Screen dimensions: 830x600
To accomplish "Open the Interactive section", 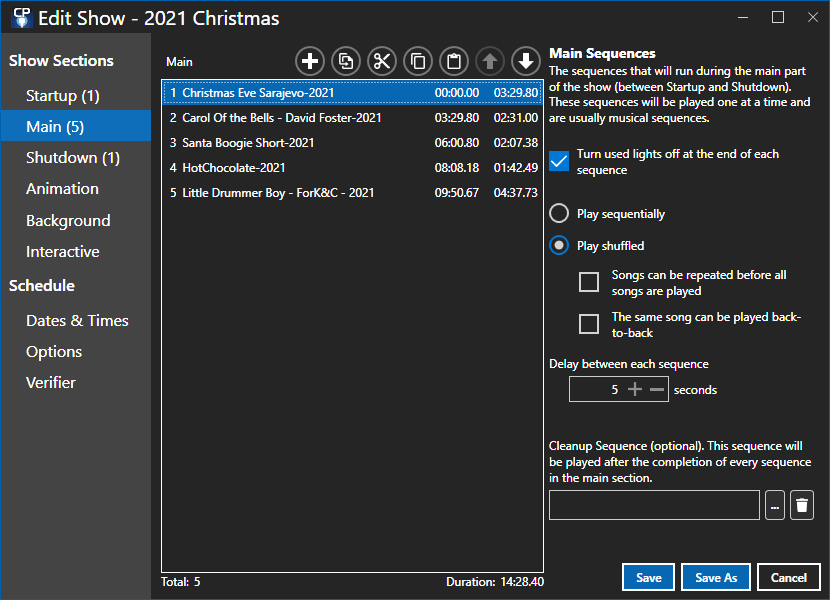I will click(76, 252).
